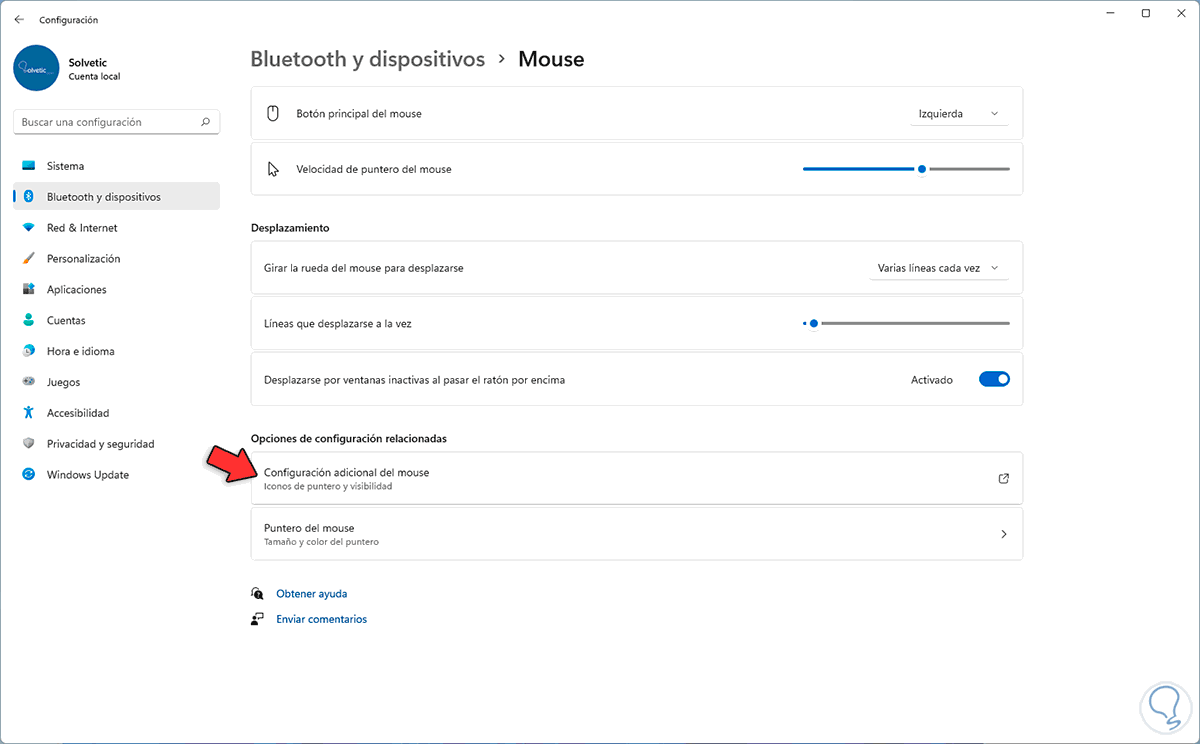Click the Enviar comentarios link
Viewport: 1200px width, 744px height.
321,620
